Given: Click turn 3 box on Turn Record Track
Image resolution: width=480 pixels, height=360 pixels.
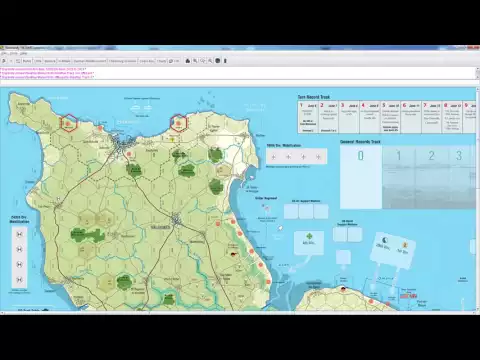Looking at the screenshot, I should tap(349, 117).
